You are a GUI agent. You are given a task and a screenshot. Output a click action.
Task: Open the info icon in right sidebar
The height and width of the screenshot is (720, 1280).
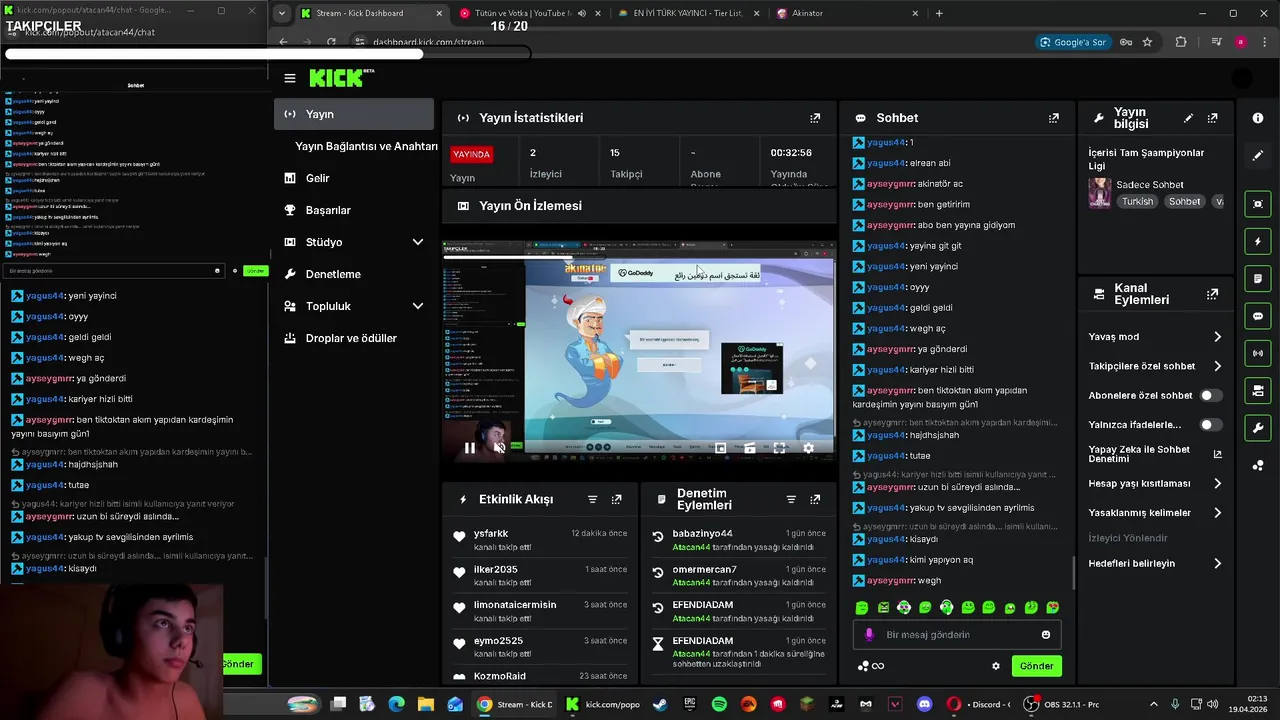(x=1258, y=118)
